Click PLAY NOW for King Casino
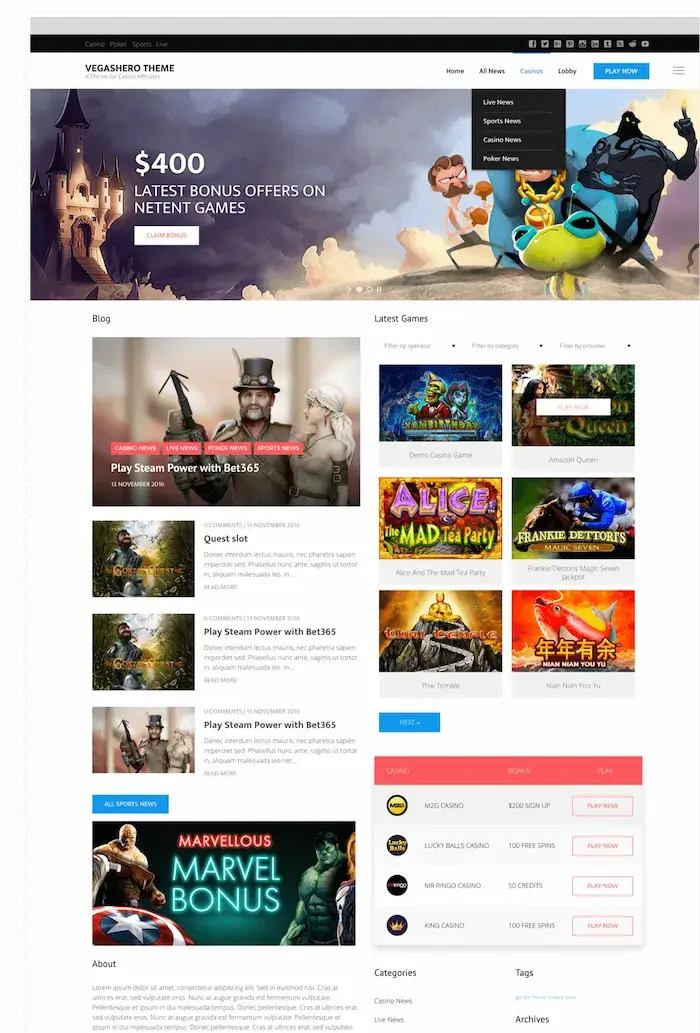The width and height of the screenshot is (700, 1033). (603, 926)
